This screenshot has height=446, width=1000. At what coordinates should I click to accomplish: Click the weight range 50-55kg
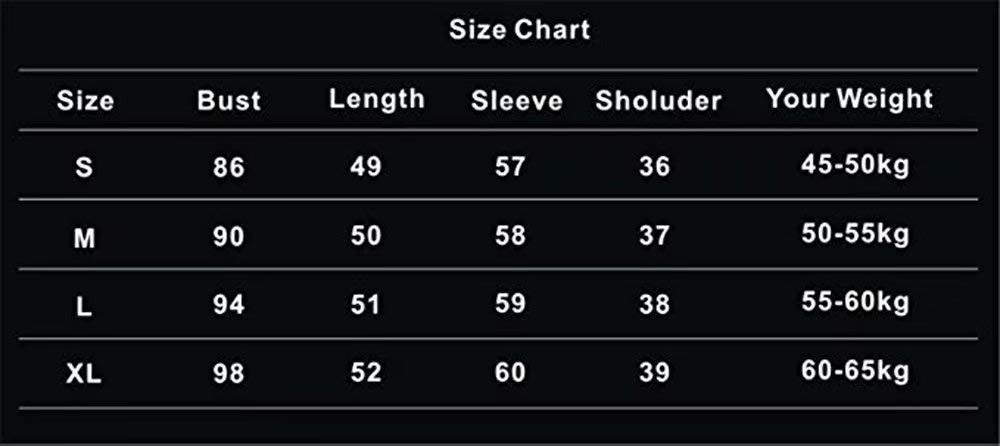pyautogui.click(x=855, y=235)
